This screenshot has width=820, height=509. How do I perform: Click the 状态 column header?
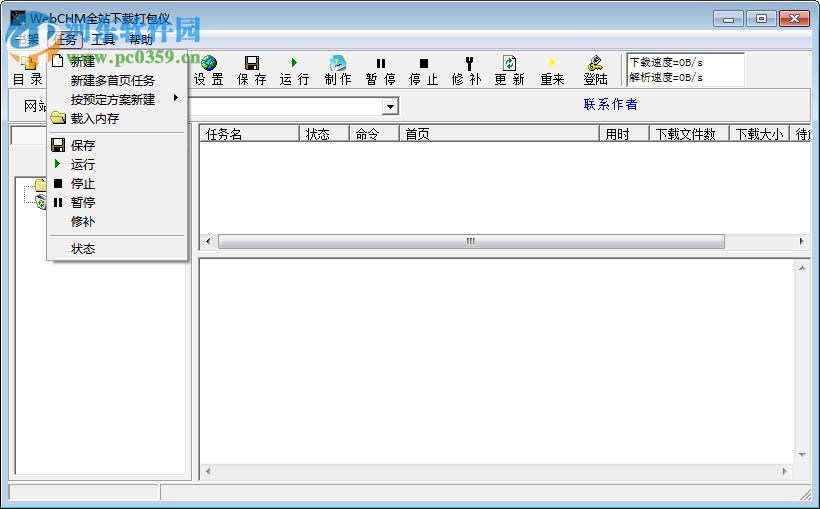tap(324, 134)
